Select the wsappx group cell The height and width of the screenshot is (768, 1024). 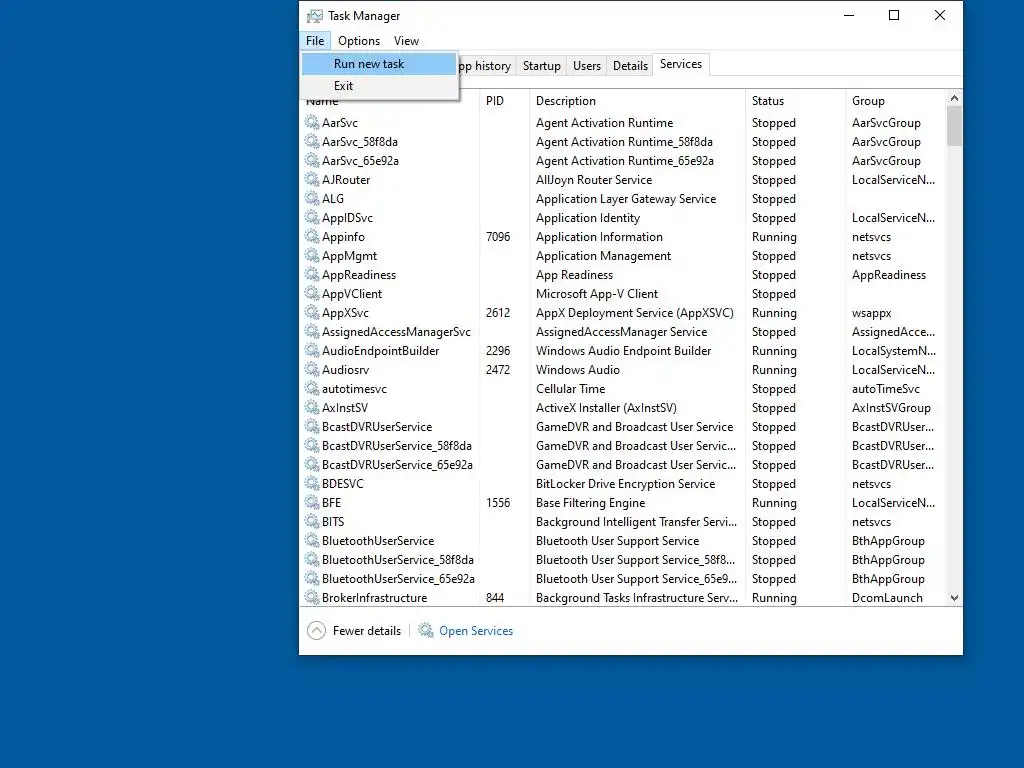[871, 313]
